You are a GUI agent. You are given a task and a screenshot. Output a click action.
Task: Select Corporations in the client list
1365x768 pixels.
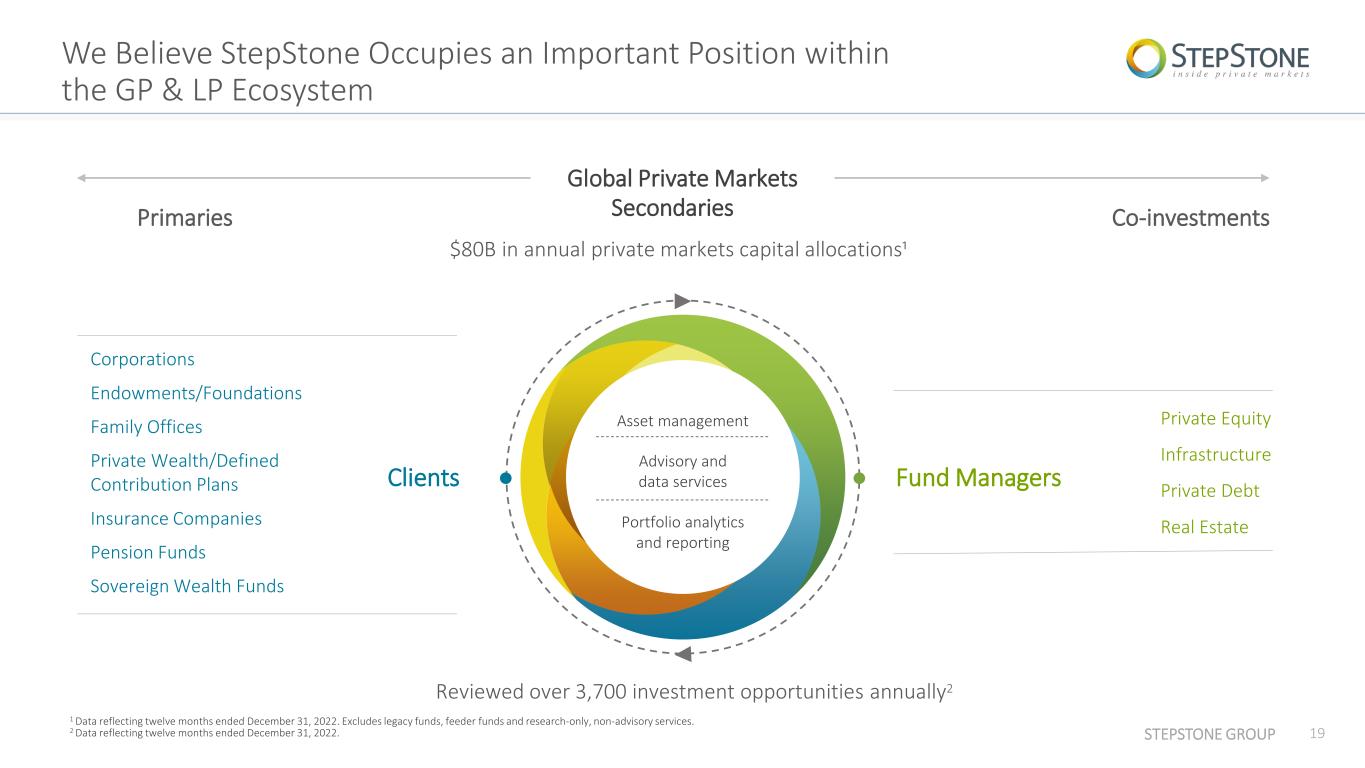tap(143, 359)
